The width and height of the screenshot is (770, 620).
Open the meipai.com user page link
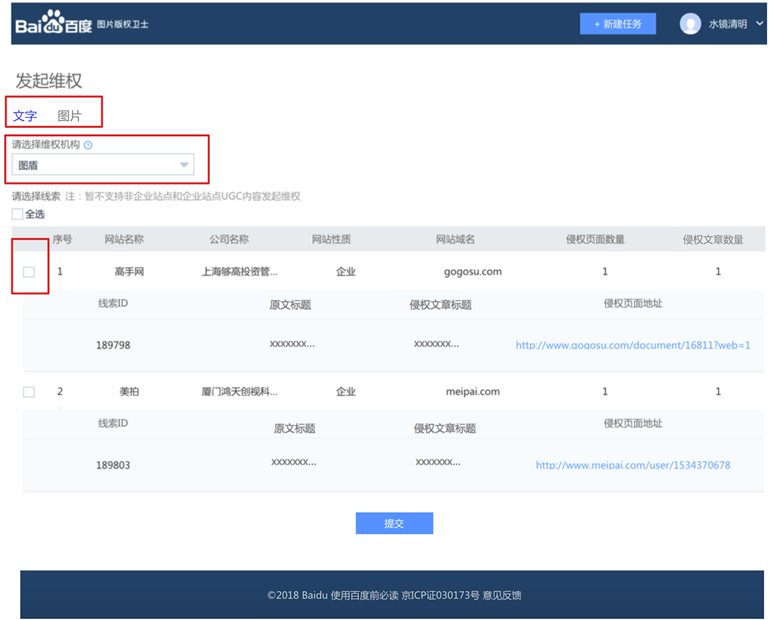(632, 465)
